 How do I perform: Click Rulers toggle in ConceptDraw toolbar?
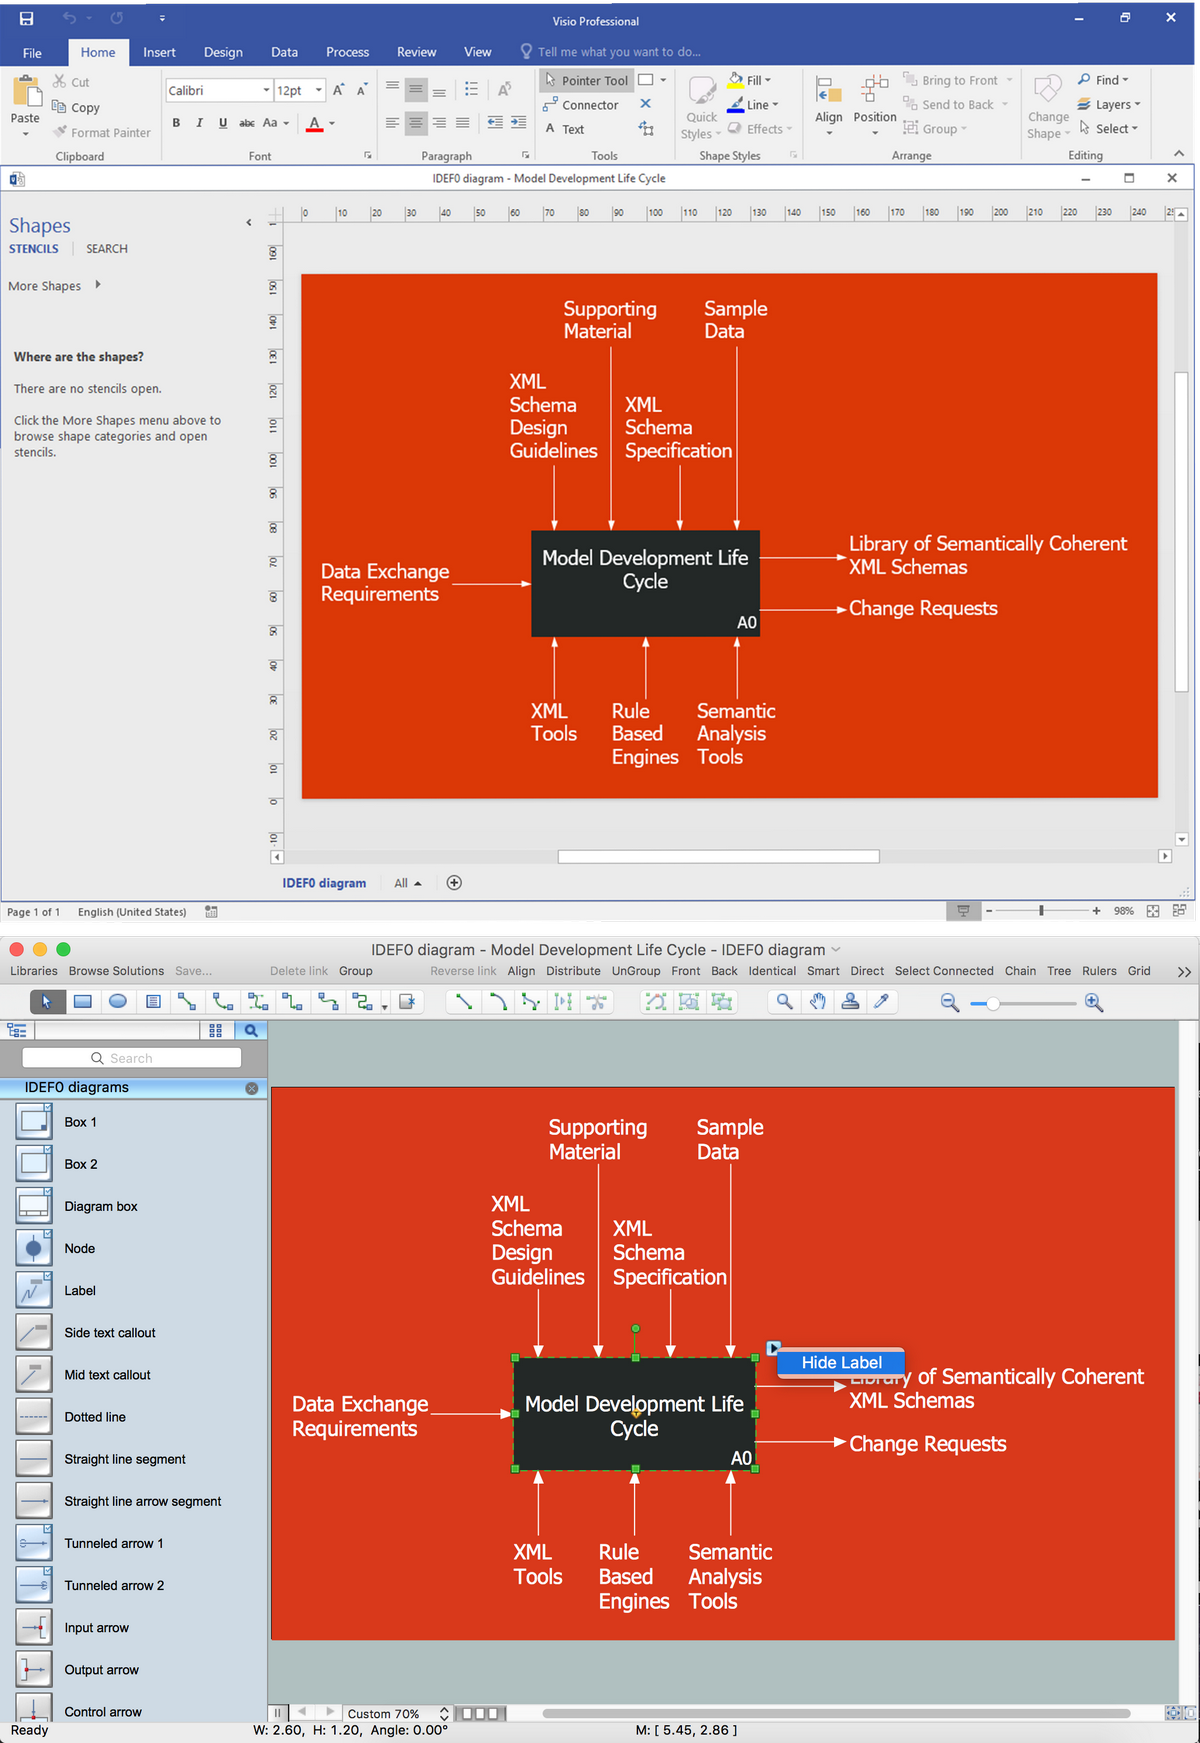[x=1099, y=971]
